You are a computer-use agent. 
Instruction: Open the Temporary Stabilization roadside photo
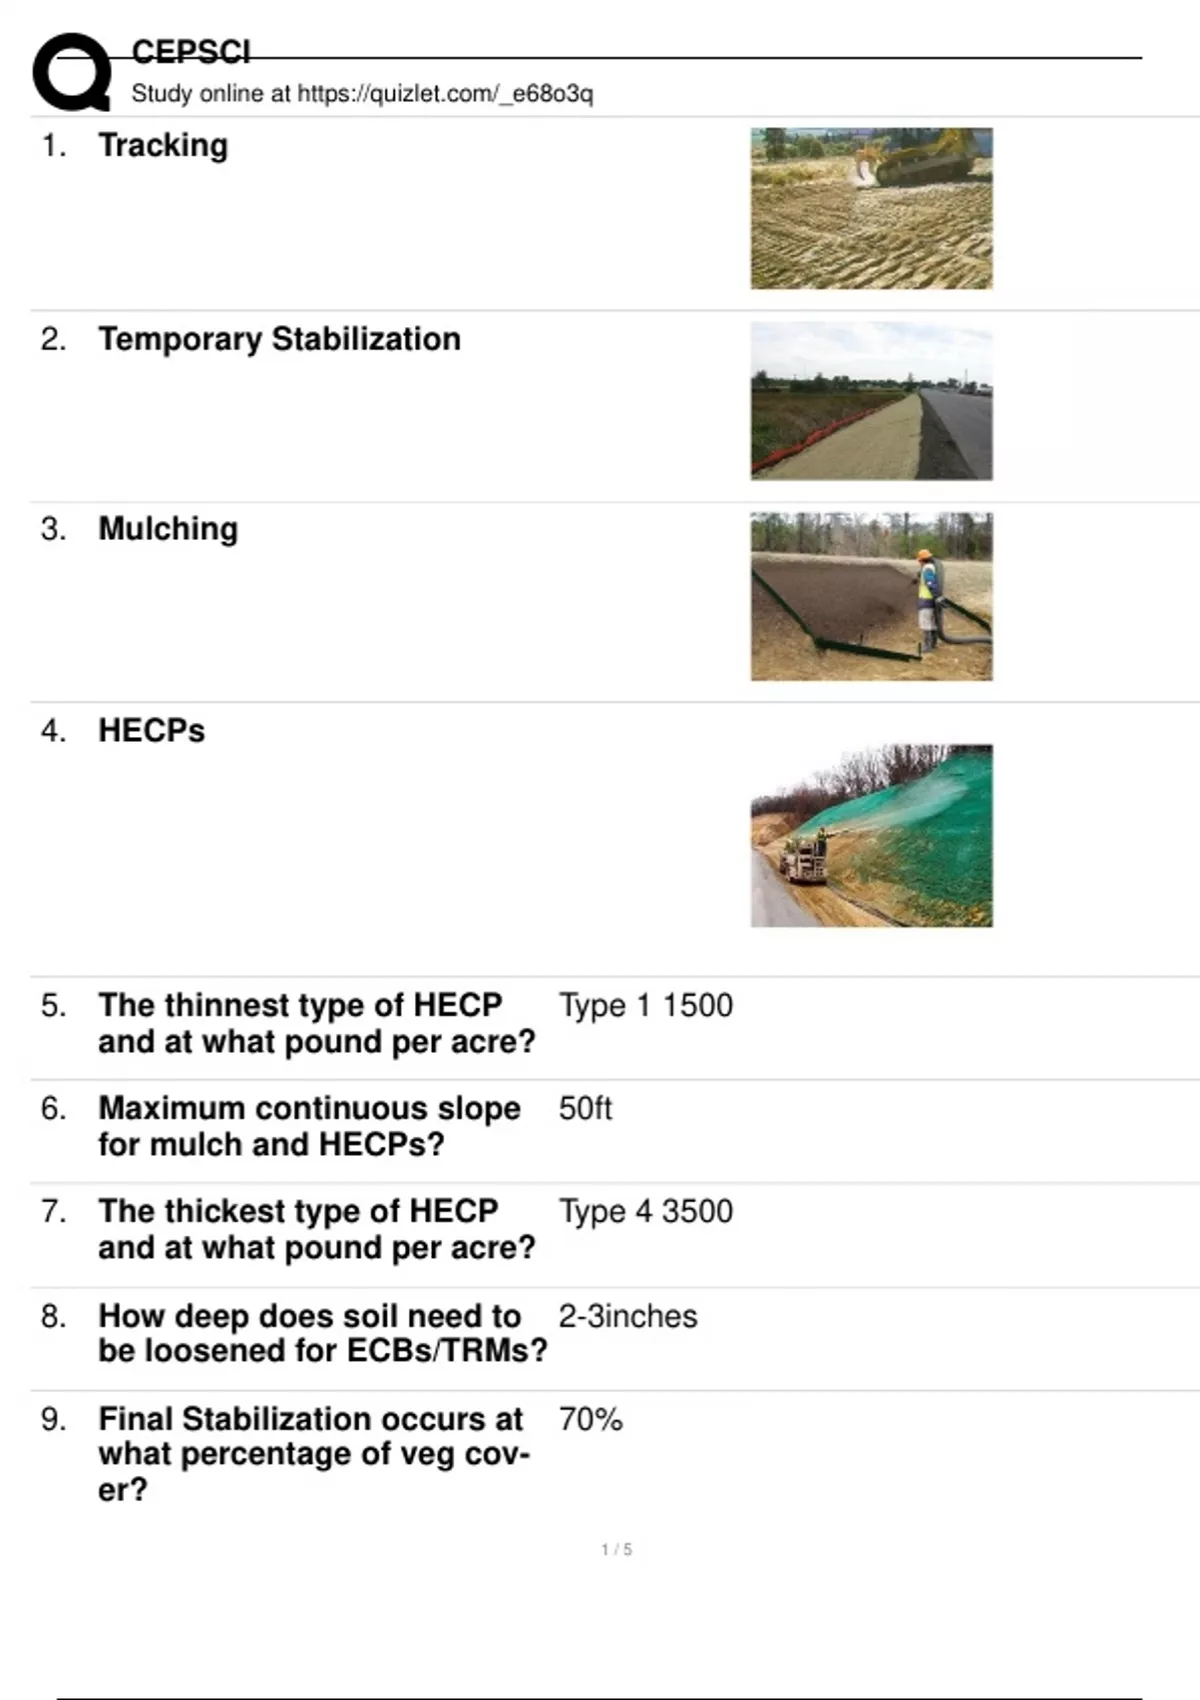(871, 401)
